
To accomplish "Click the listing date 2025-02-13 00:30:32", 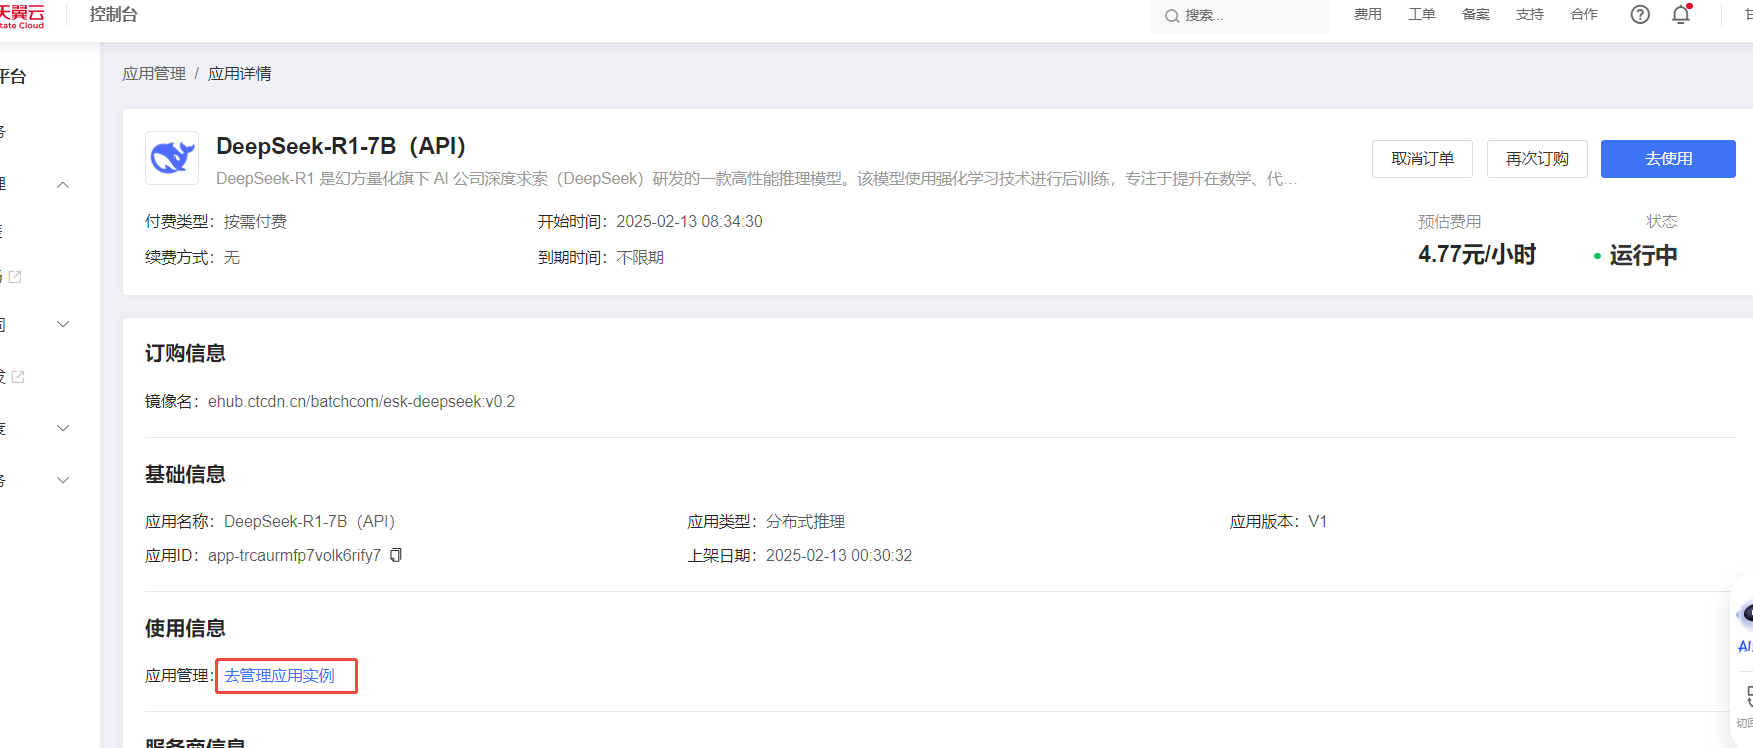I will point(839,556).
